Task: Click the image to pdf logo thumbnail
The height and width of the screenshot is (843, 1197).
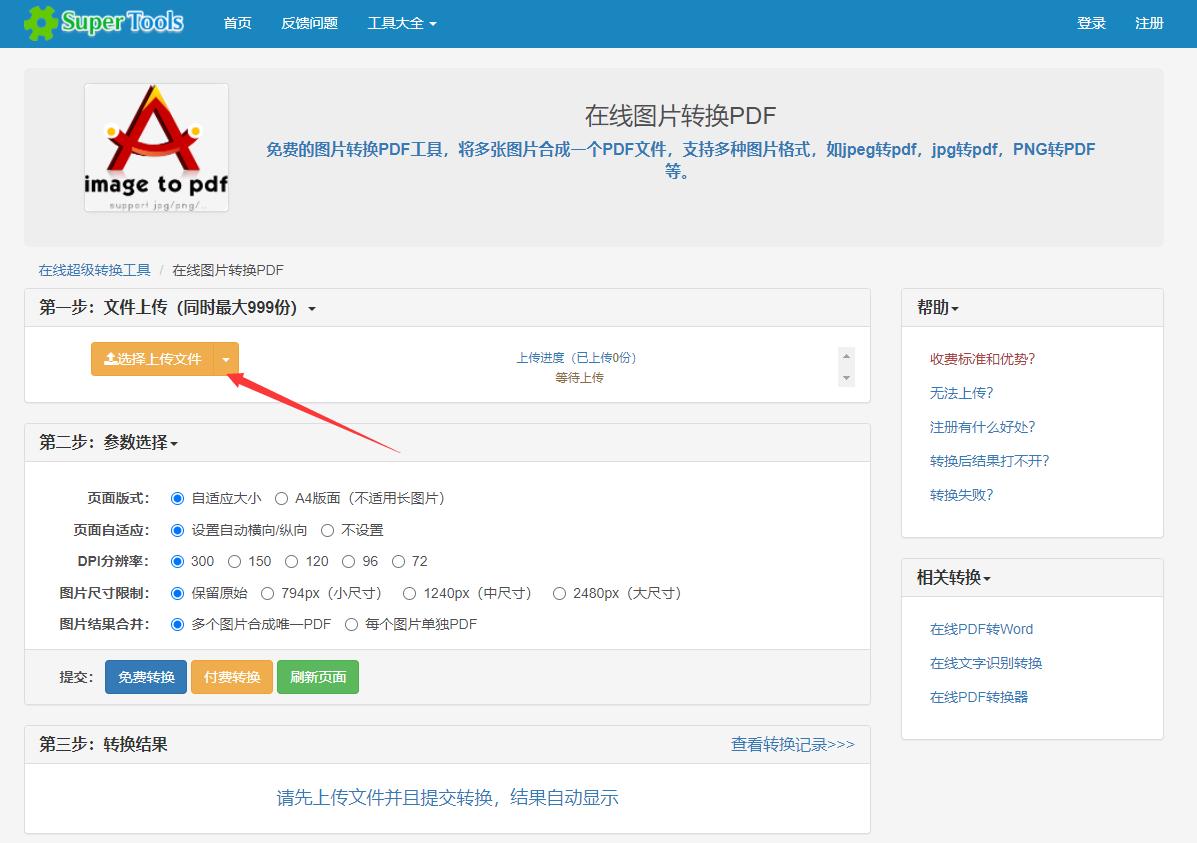Action: 156,147
